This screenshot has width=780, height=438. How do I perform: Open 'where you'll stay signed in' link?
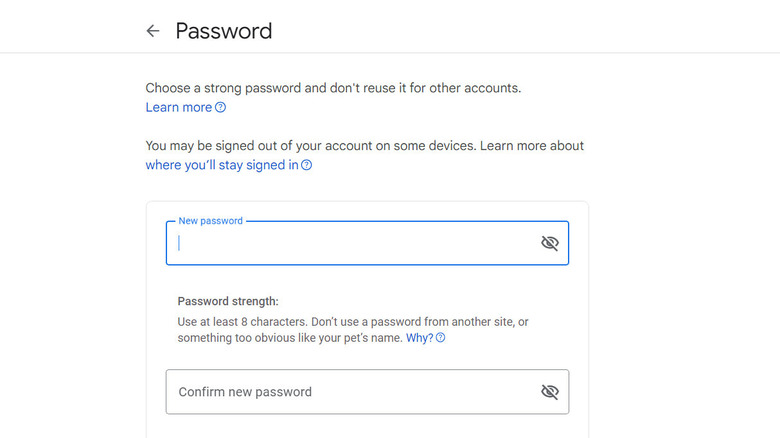click(x=221, y=164)
